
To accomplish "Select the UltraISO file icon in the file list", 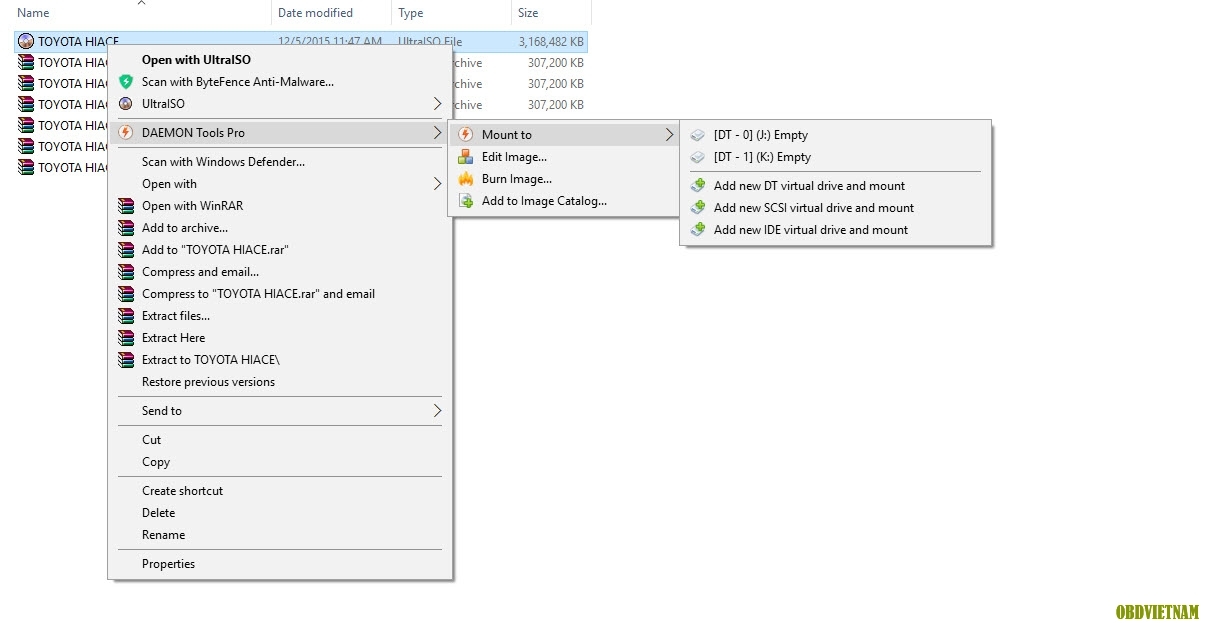I will pyautogui.click(x=26, y=42).
